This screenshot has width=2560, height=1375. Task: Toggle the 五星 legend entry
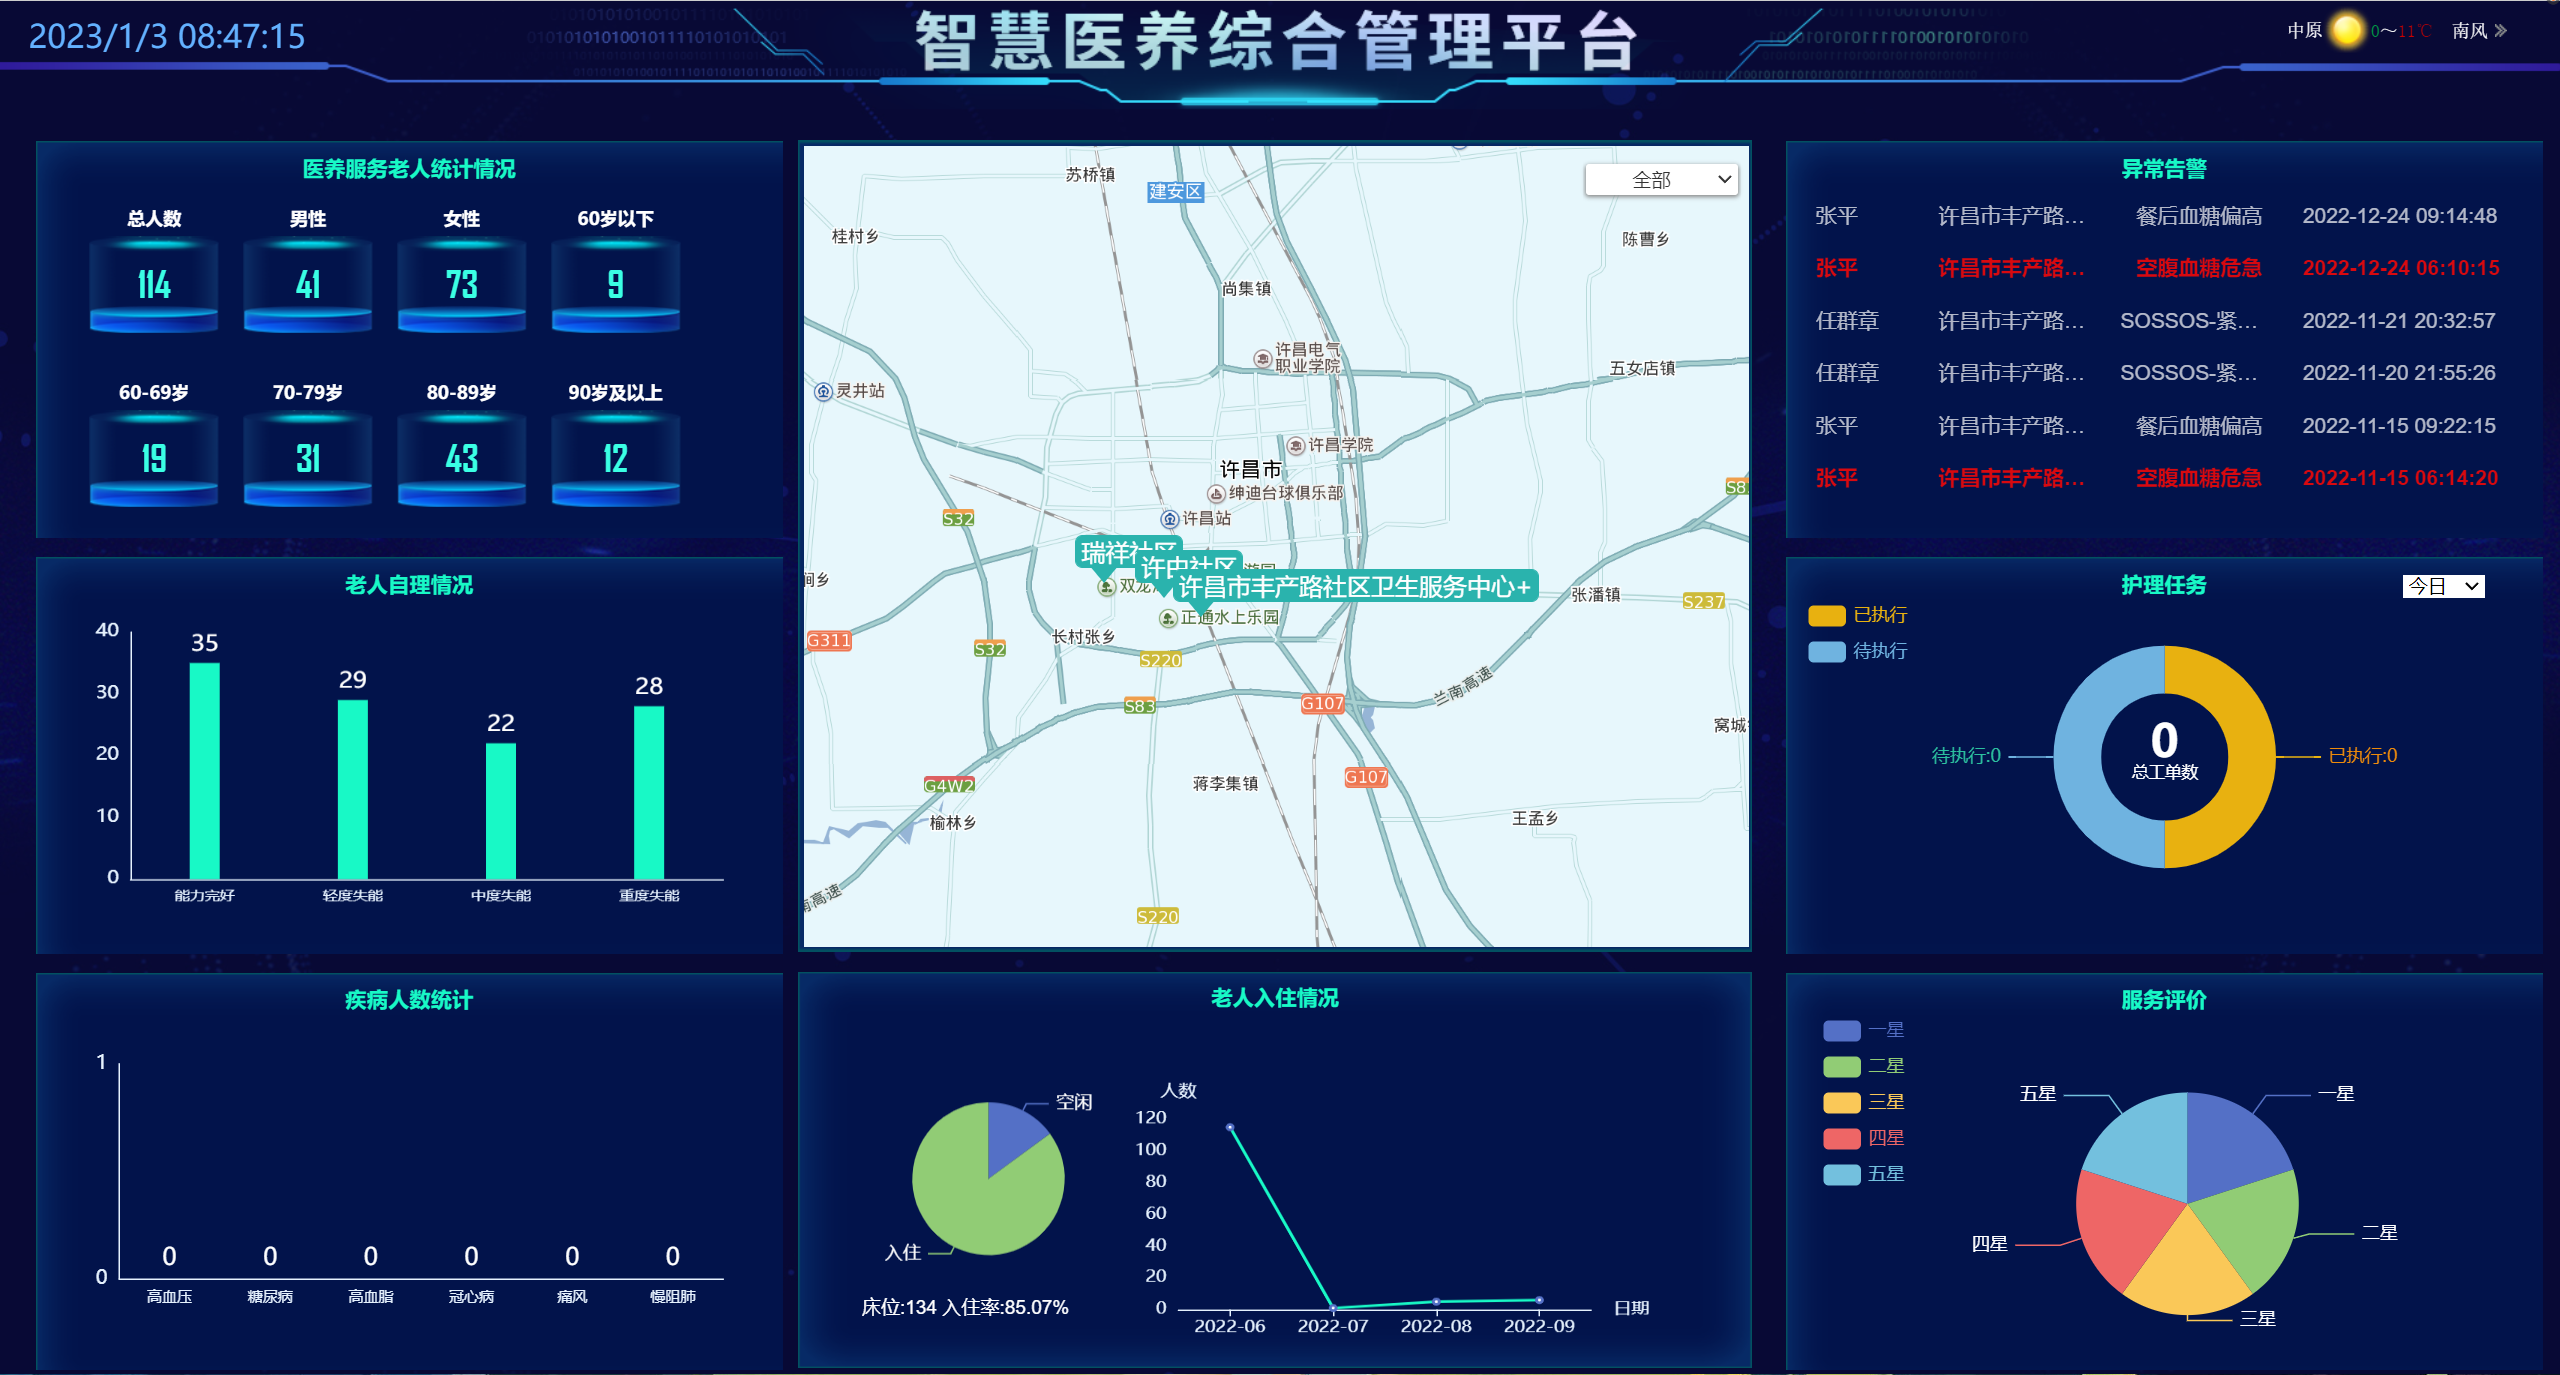click(1863, 1174)
